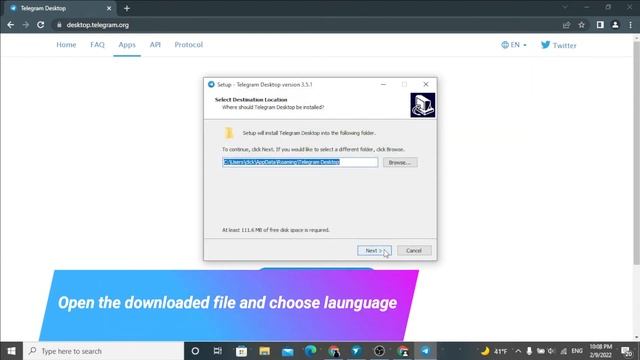Click the lock icon in address bar

click(59, 25)
